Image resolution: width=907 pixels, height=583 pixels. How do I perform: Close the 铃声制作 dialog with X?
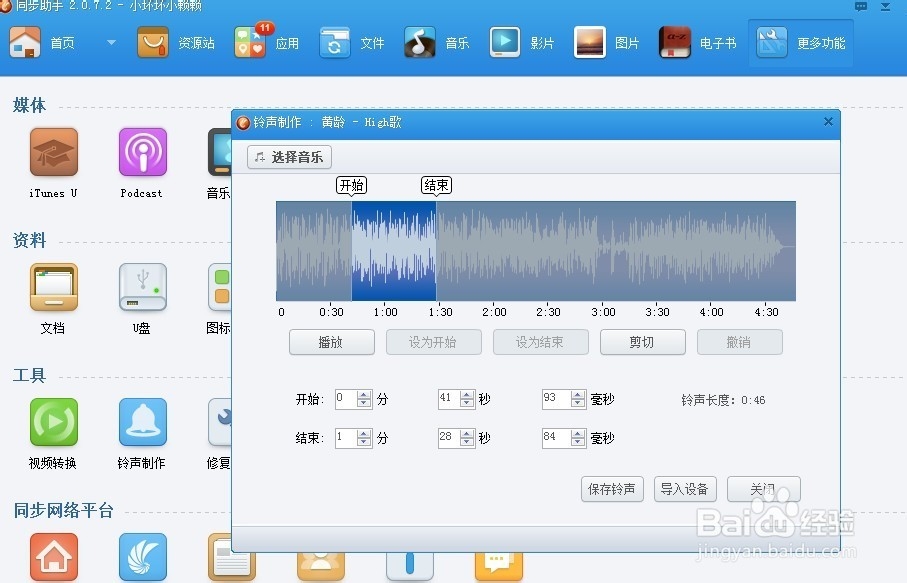pos(828,121)
